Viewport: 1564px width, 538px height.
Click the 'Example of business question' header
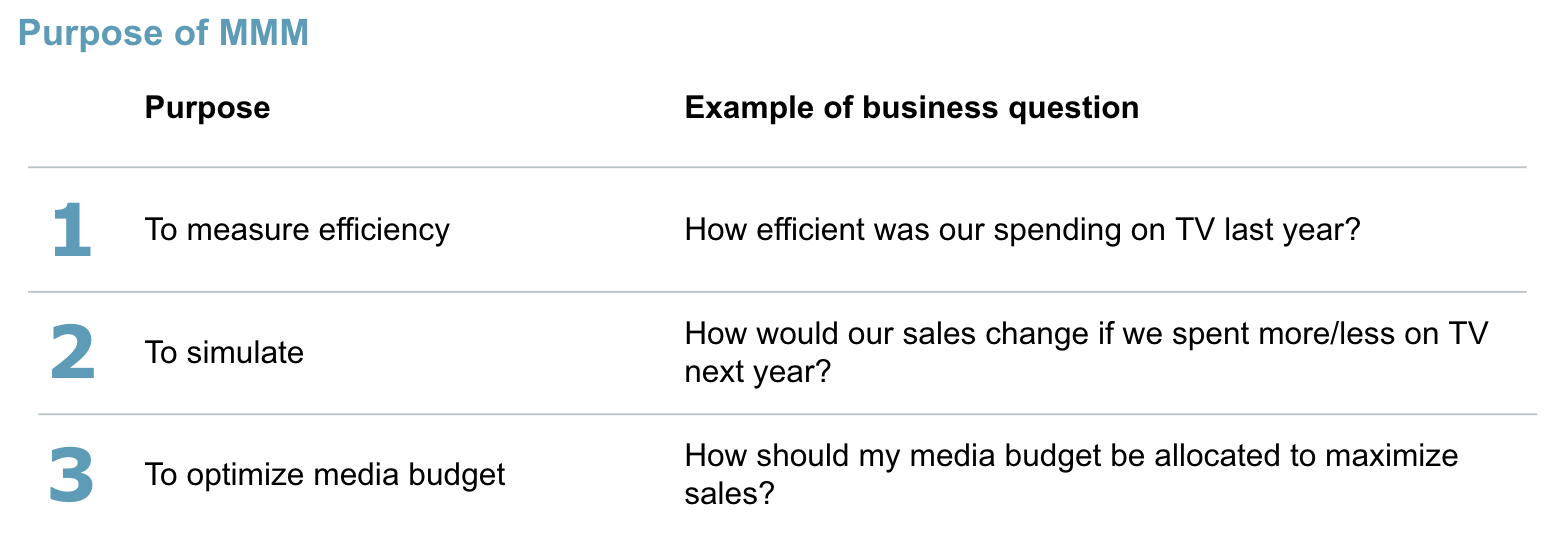pyautogui.click(x=911, y=107)
